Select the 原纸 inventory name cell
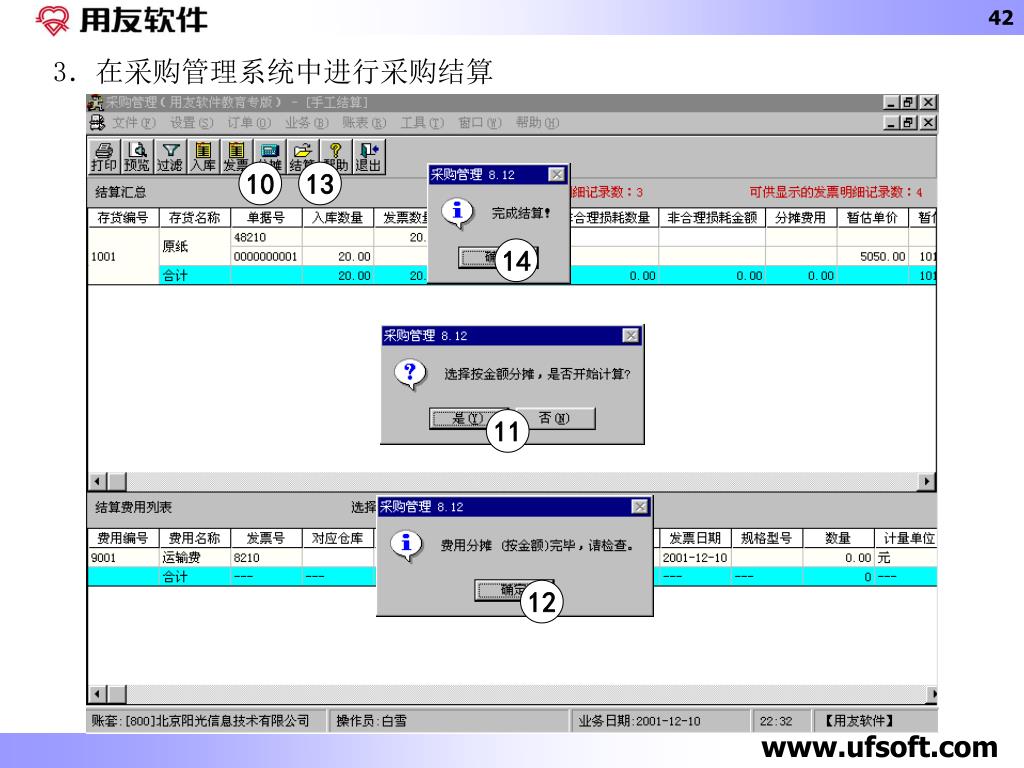1024x768 pixels. (x=195, y=247)
